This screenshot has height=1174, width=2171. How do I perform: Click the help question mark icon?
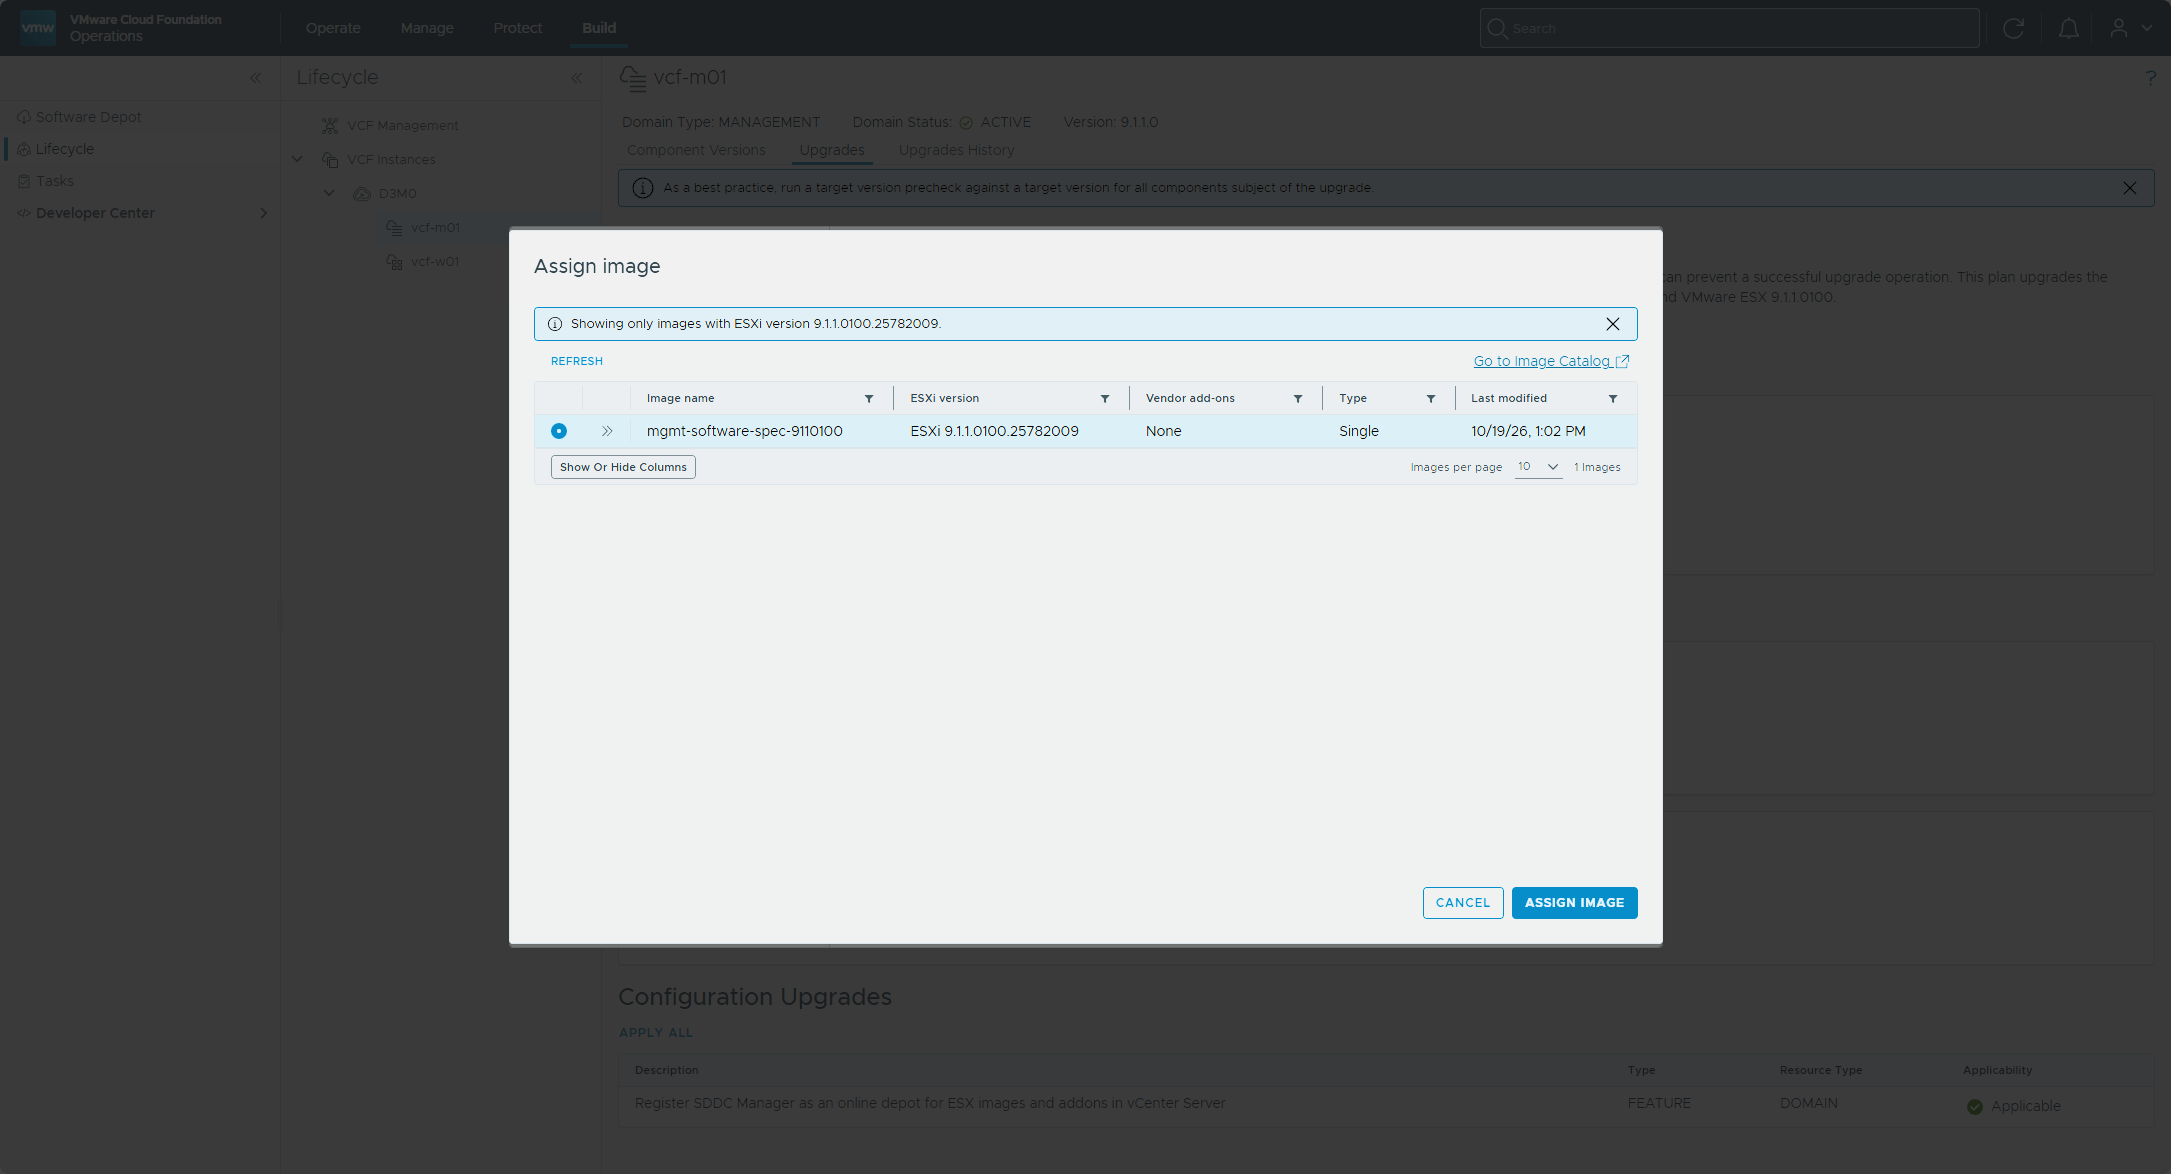2150,78
